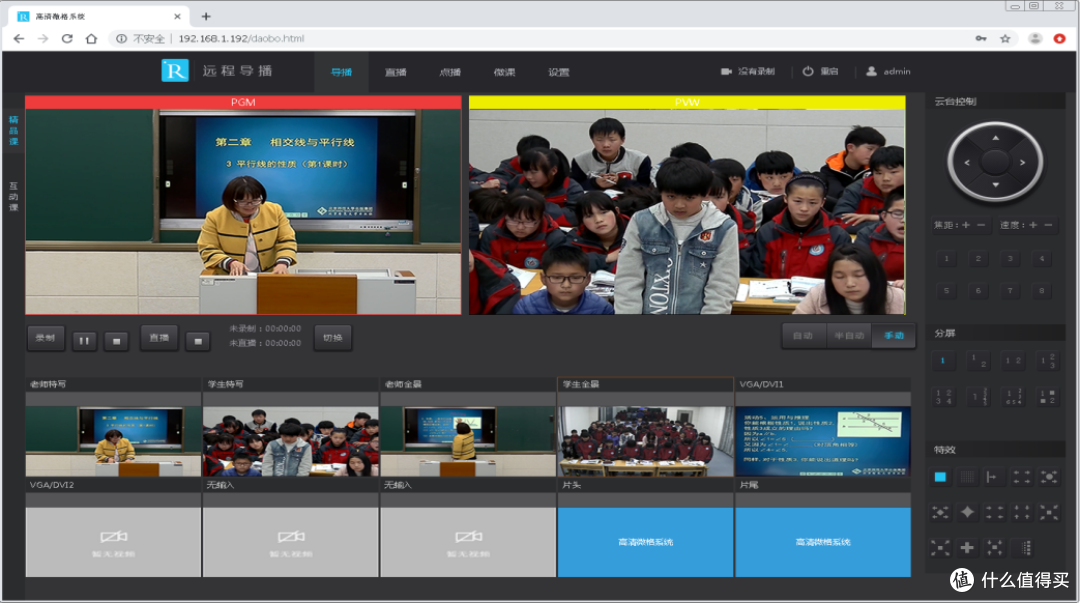This screenshot has height=603, width=1080.
Task: Recall PTZ preset position 3
Action: point(1010,259)
